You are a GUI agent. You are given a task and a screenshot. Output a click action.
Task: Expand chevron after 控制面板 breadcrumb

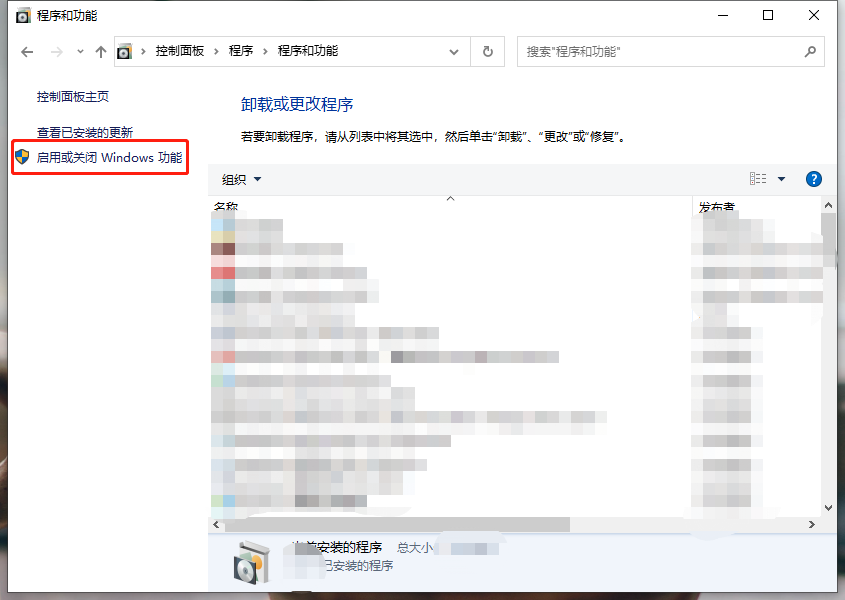(x=216, y=52)
